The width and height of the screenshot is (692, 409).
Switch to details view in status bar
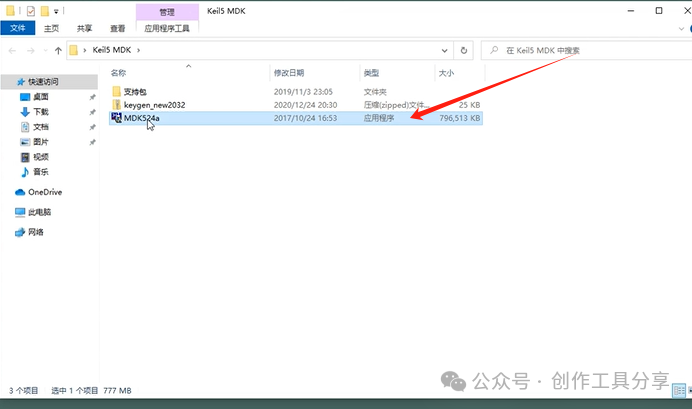pos(679,390)
